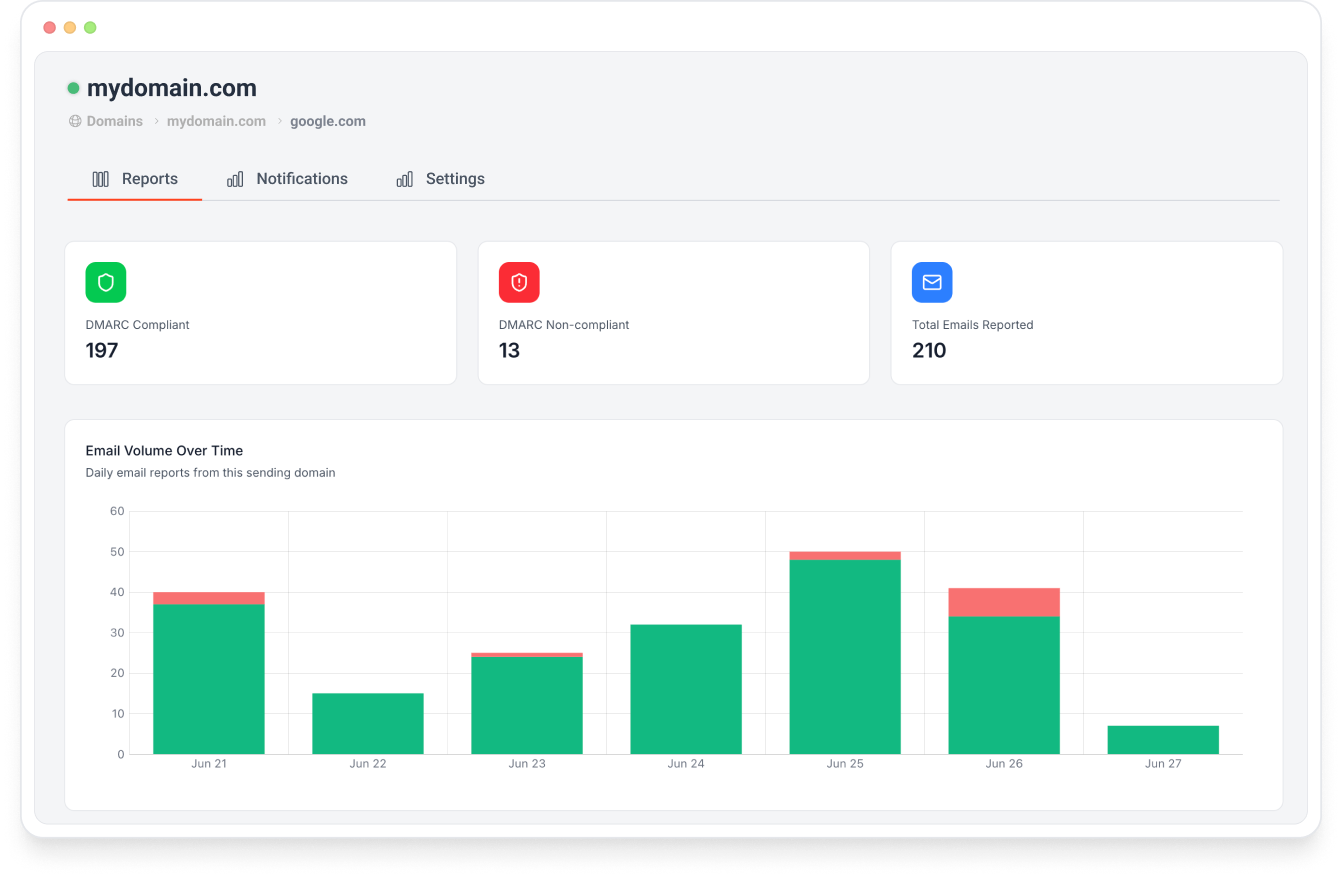Screen dimensions: 1342x879
Task: Go to Domains in the breadcrumb
Action: pos(114,122)
